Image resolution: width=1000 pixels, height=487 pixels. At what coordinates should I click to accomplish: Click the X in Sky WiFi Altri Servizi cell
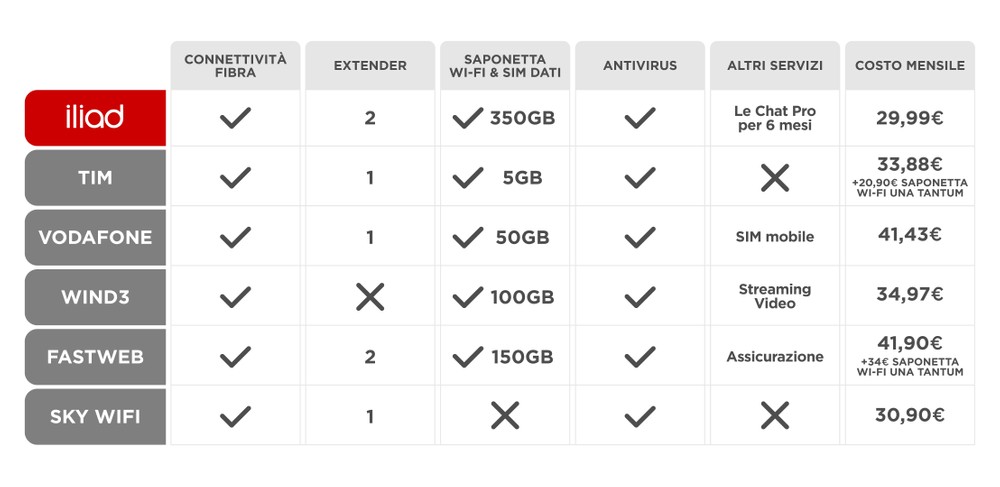[x=774, y=415]
